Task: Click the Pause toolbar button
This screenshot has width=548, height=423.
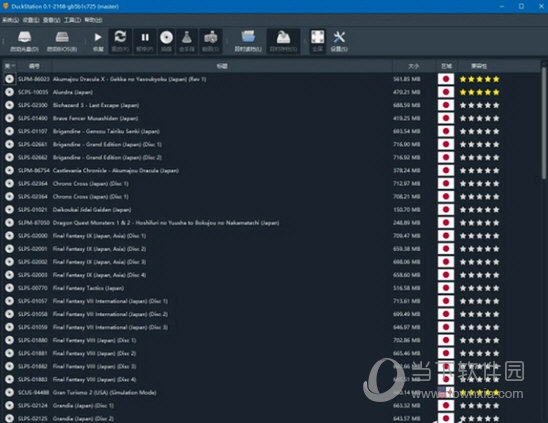Action: point(145,41)
